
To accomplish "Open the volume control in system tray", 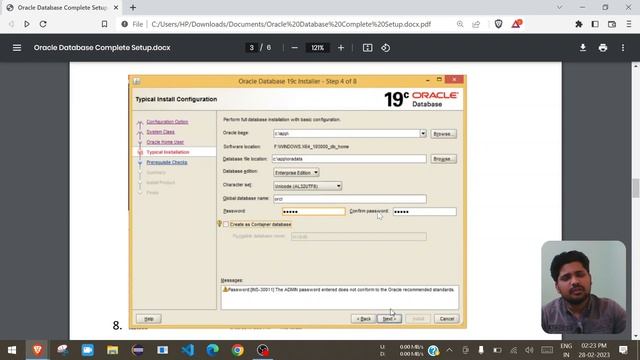I will pos(529,350).
